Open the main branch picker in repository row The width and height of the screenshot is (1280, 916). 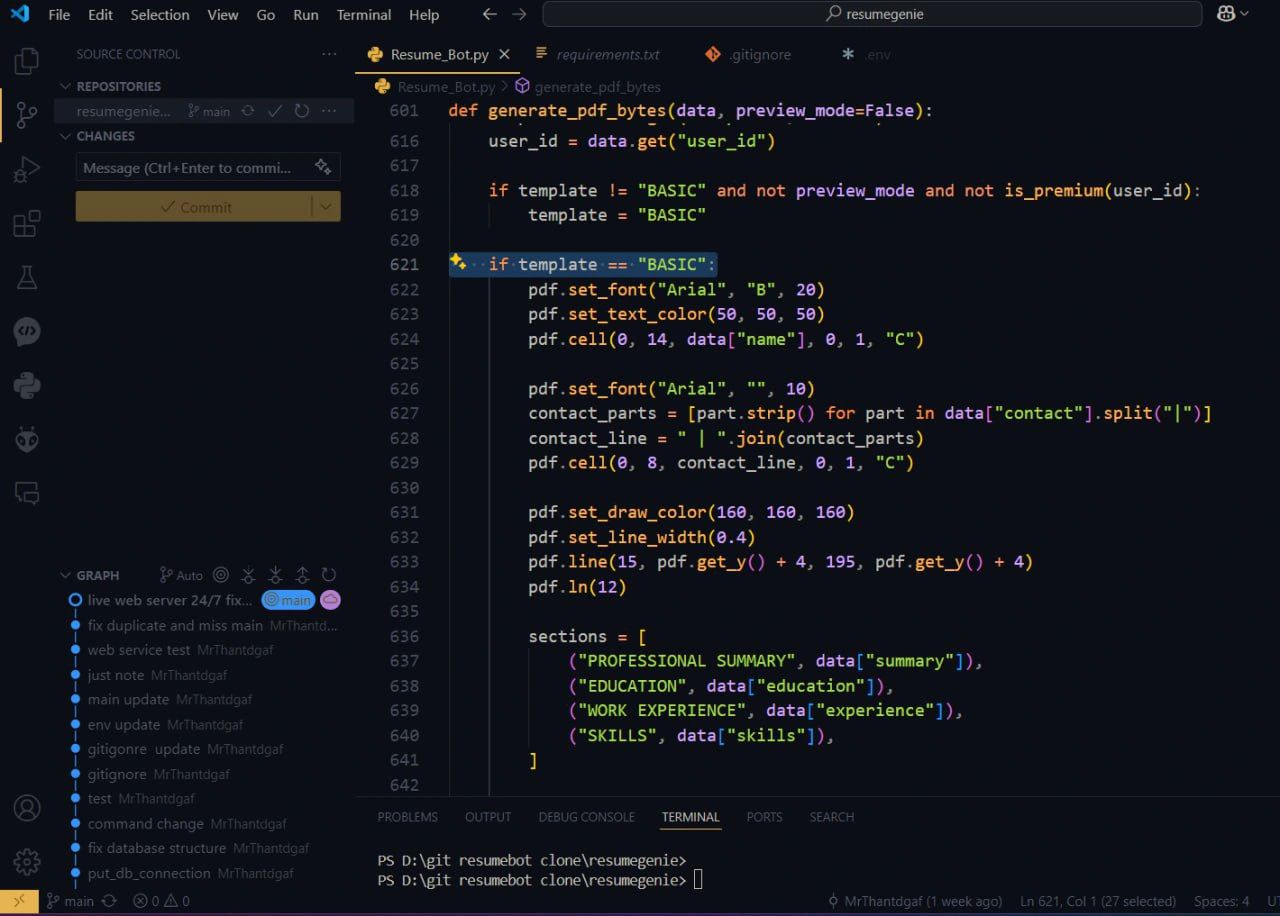(x=208, y=111)
